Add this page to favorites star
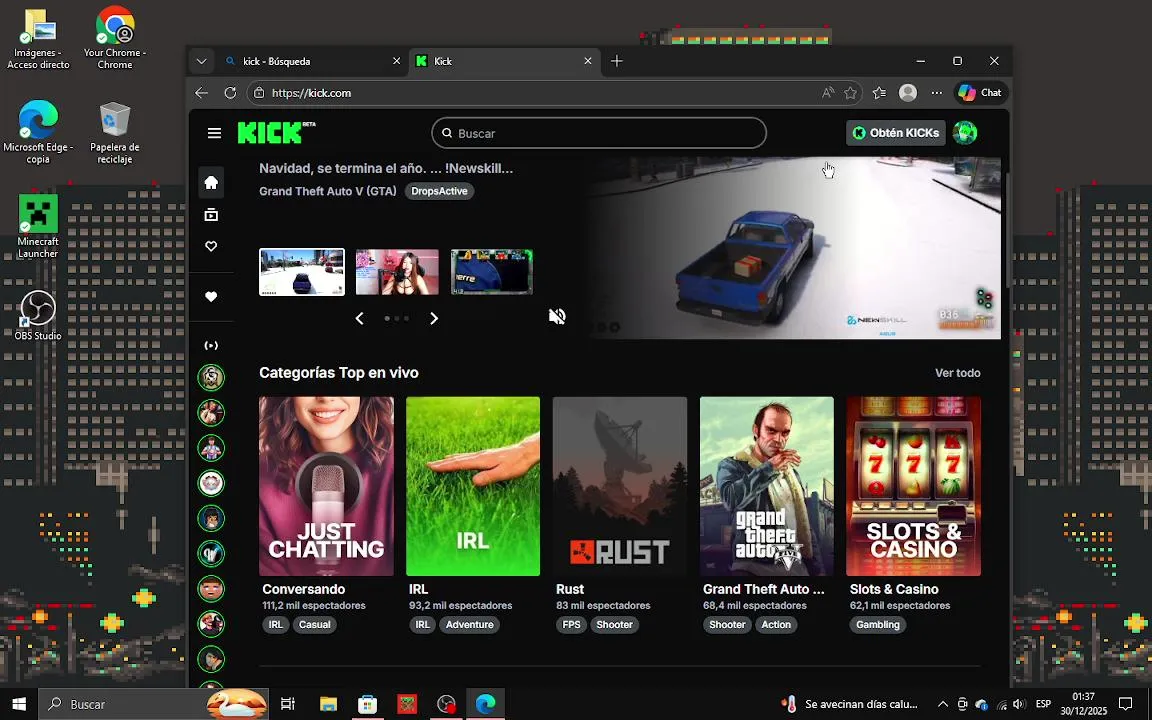The height and width of the screenshot is (720, 1152). point(850,93)
